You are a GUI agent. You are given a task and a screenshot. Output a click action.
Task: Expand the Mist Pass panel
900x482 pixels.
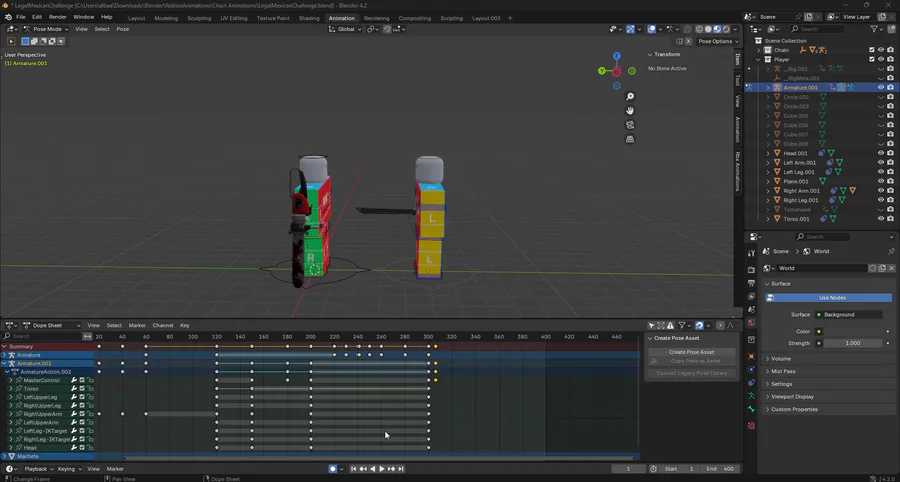coord(782,371)
